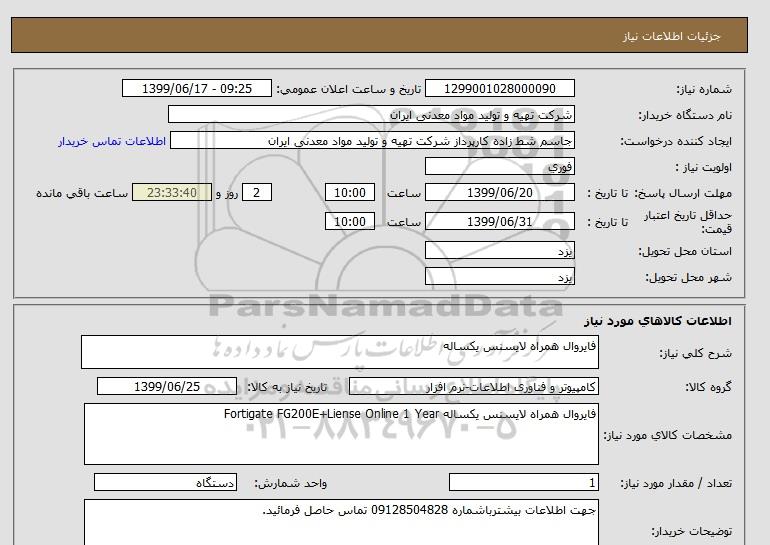Click the ایجاد کننده درخواست label
The height and width of the screenshot is (545, 770).
click(676, 141)
